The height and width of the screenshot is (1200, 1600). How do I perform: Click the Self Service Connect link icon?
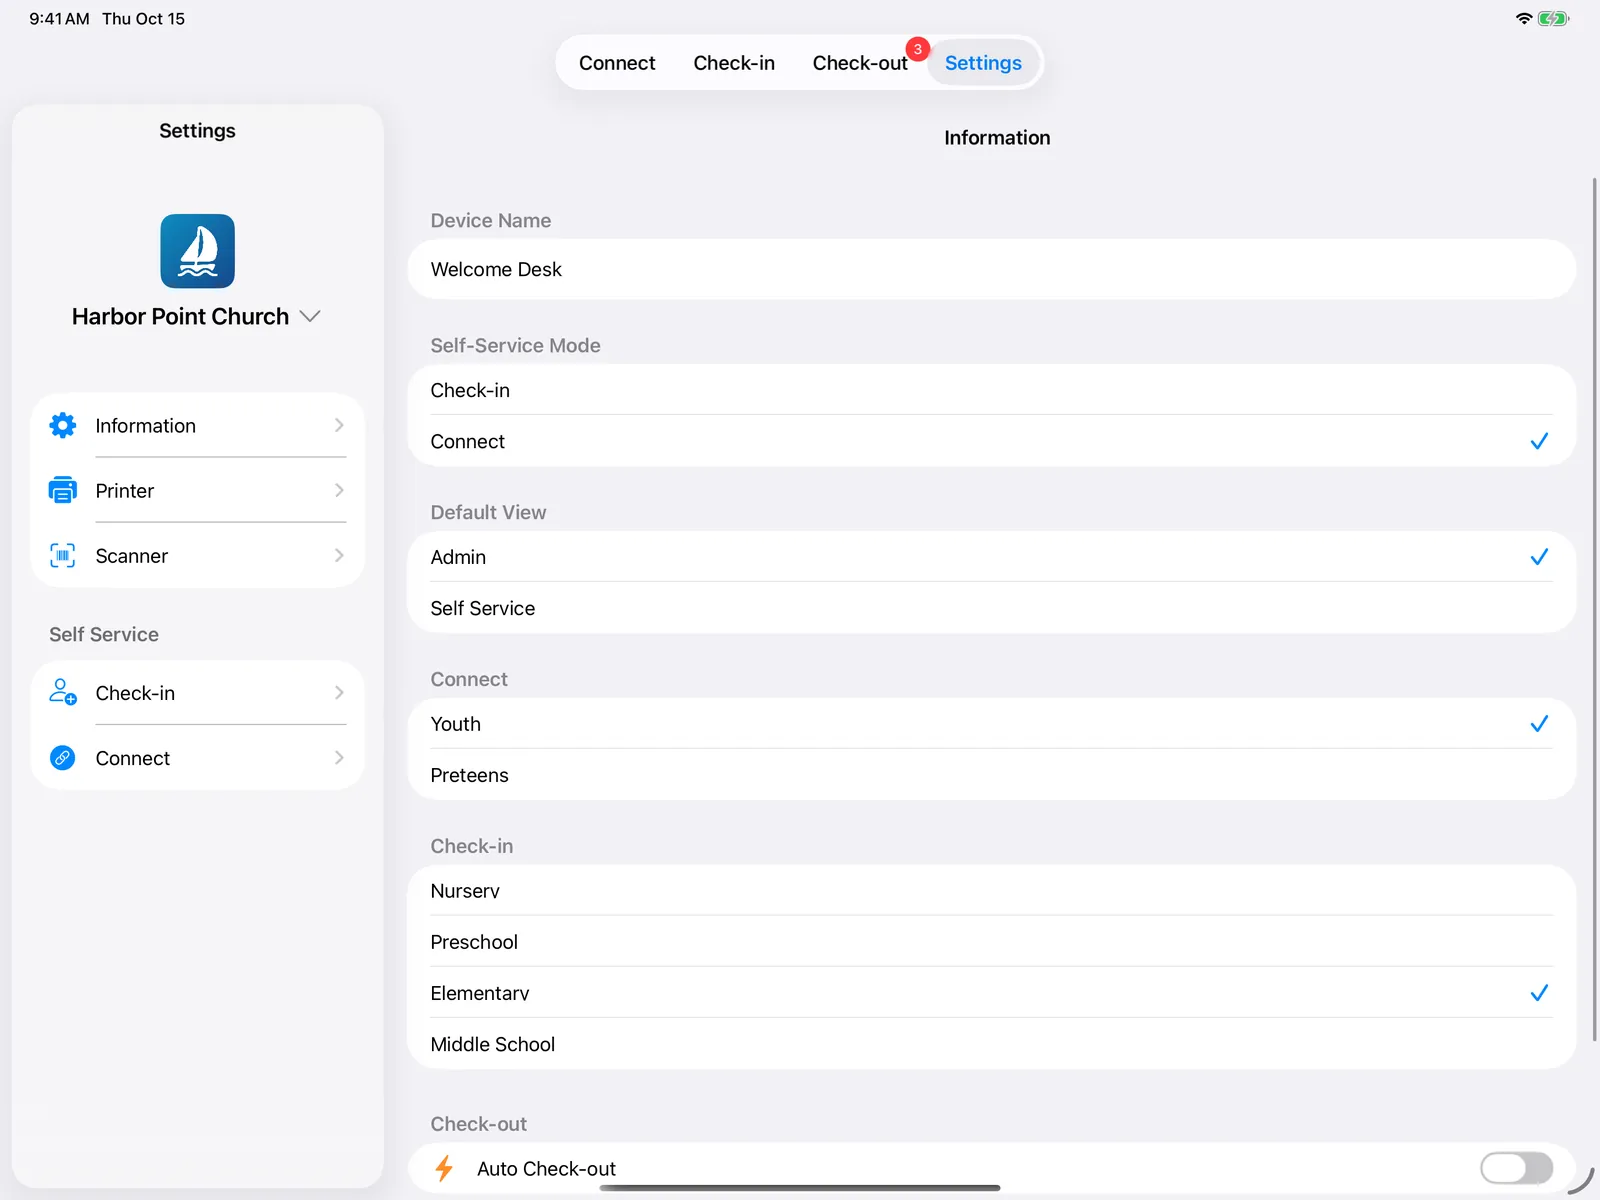(62, 758)
